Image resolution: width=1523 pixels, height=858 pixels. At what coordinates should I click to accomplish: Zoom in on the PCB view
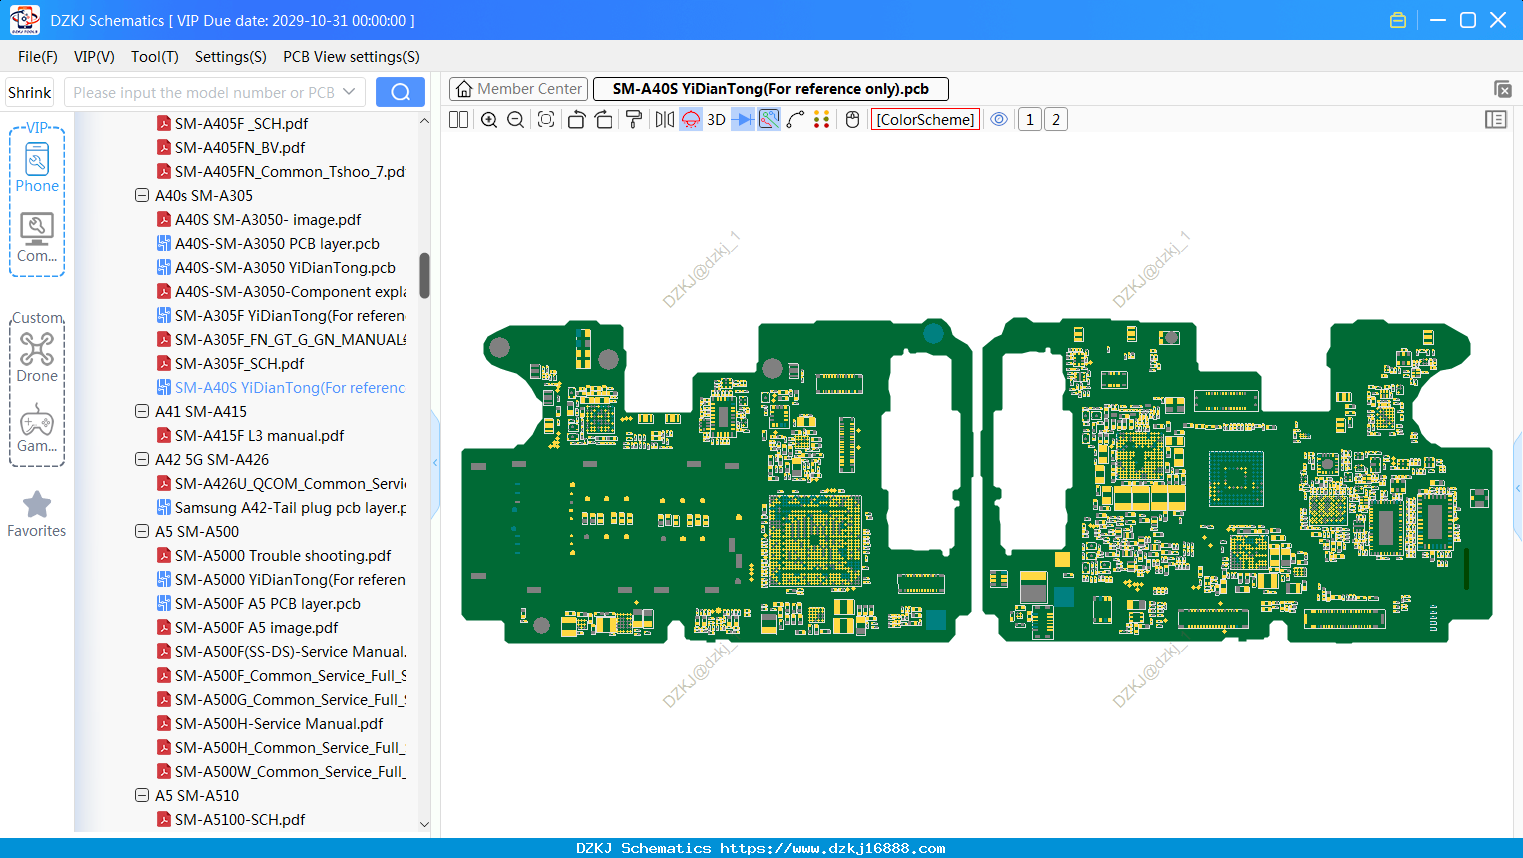pos(489,120)
